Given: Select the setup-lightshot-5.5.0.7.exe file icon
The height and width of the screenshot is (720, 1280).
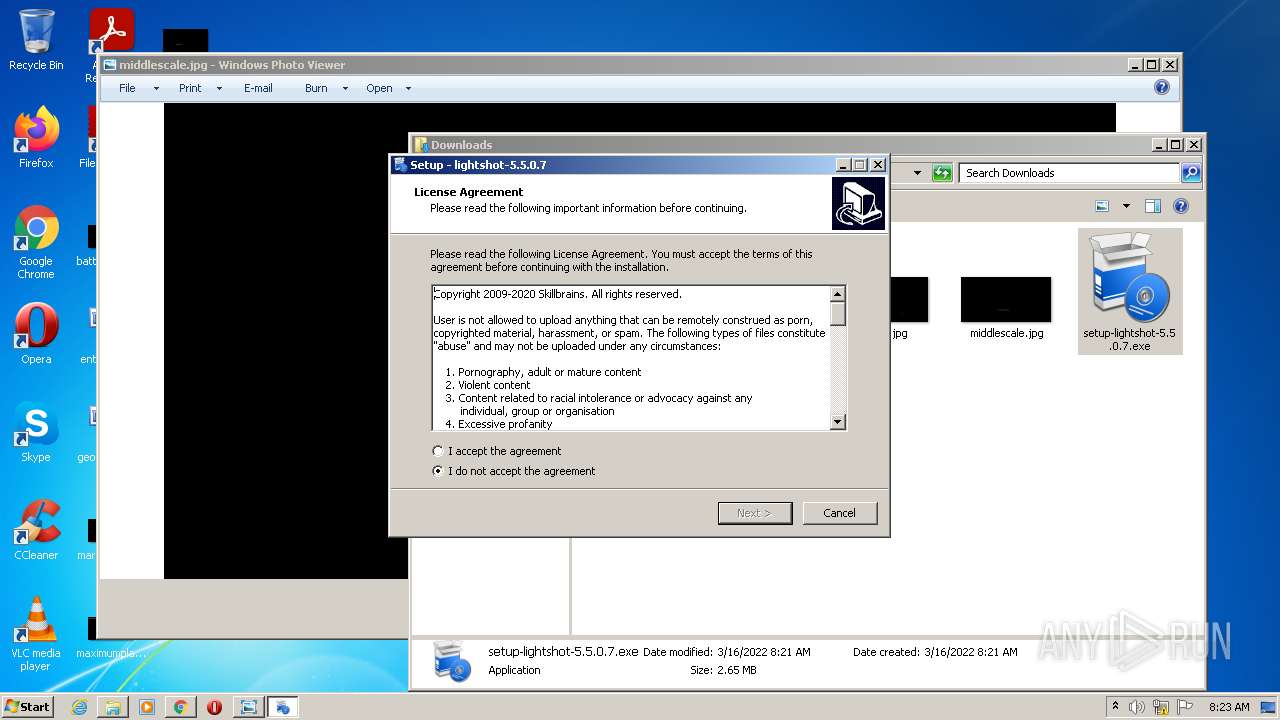Looking at the screenshot, I should (x=1130, y=291).
